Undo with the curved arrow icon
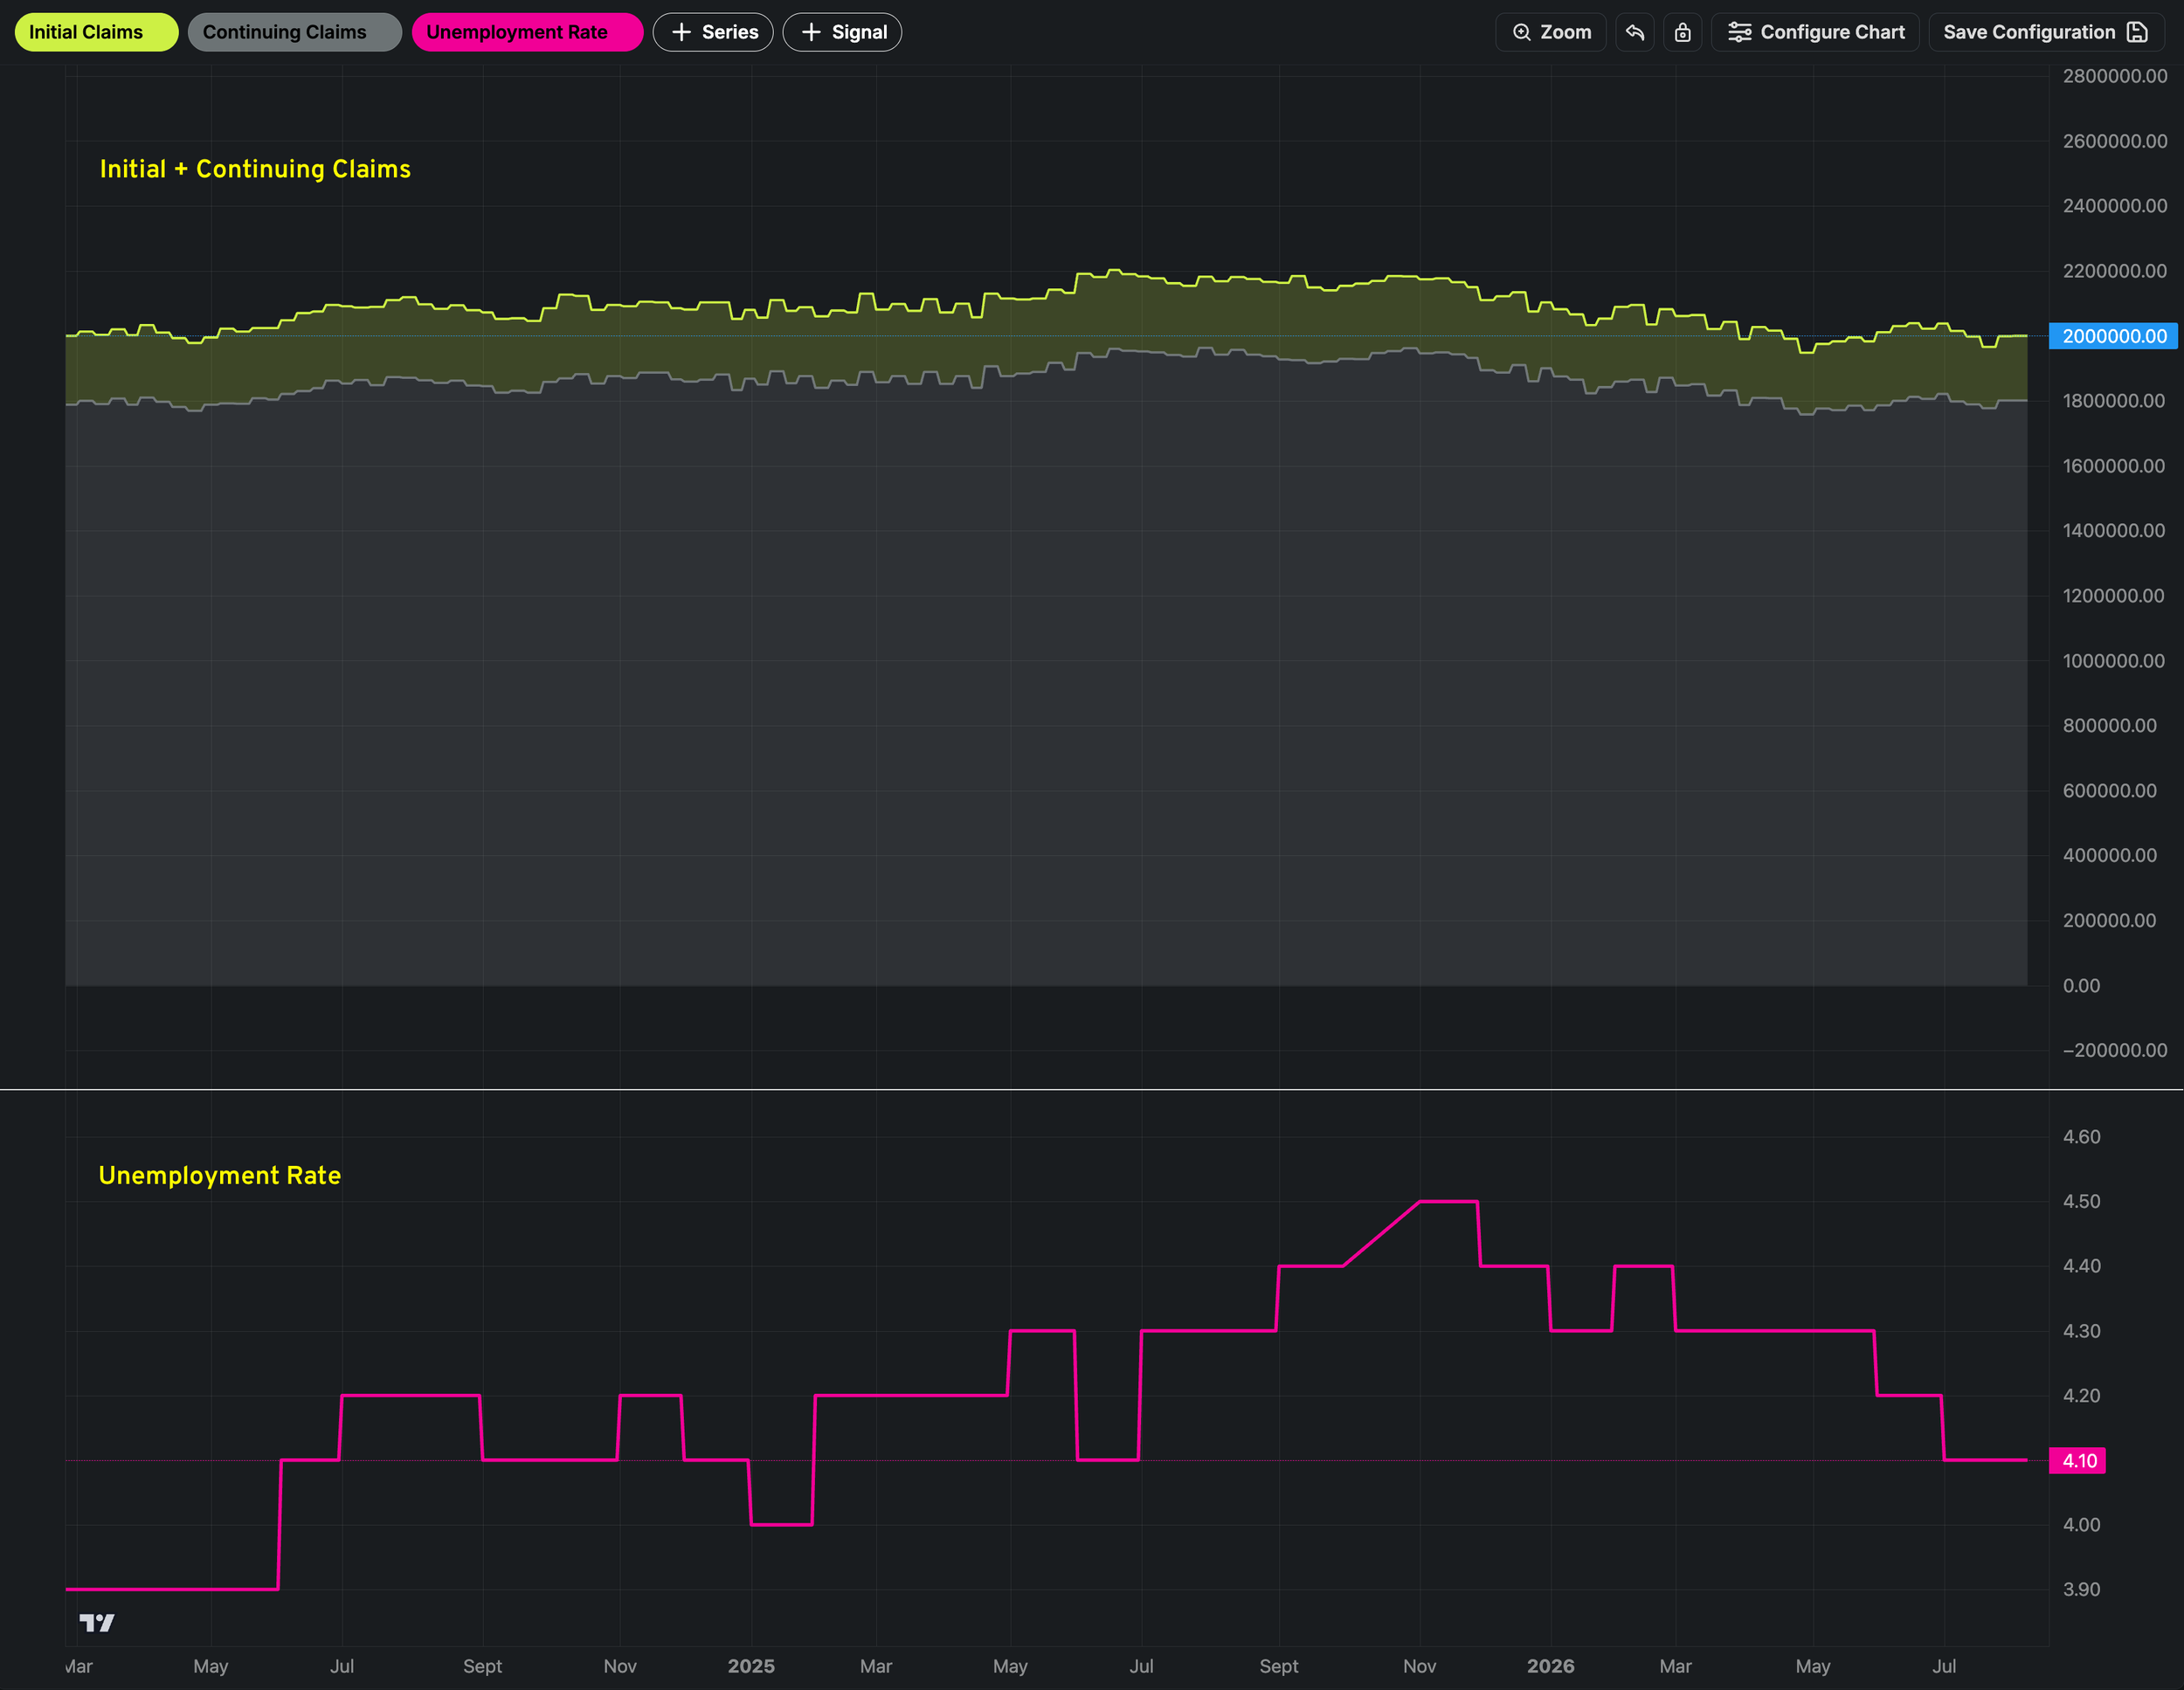The width and height of the screenshot is (2184, 1690). click(x=1635, y=32)
